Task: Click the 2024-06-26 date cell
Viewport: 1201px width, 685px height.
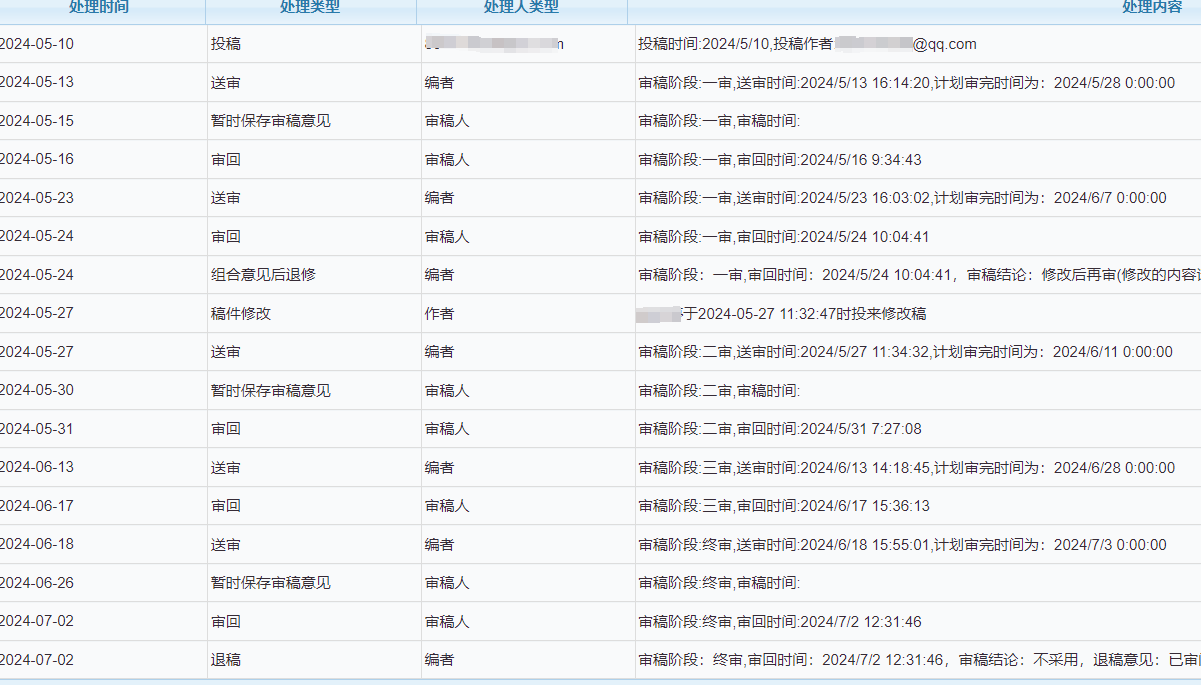Action: [x=37, y=583]
